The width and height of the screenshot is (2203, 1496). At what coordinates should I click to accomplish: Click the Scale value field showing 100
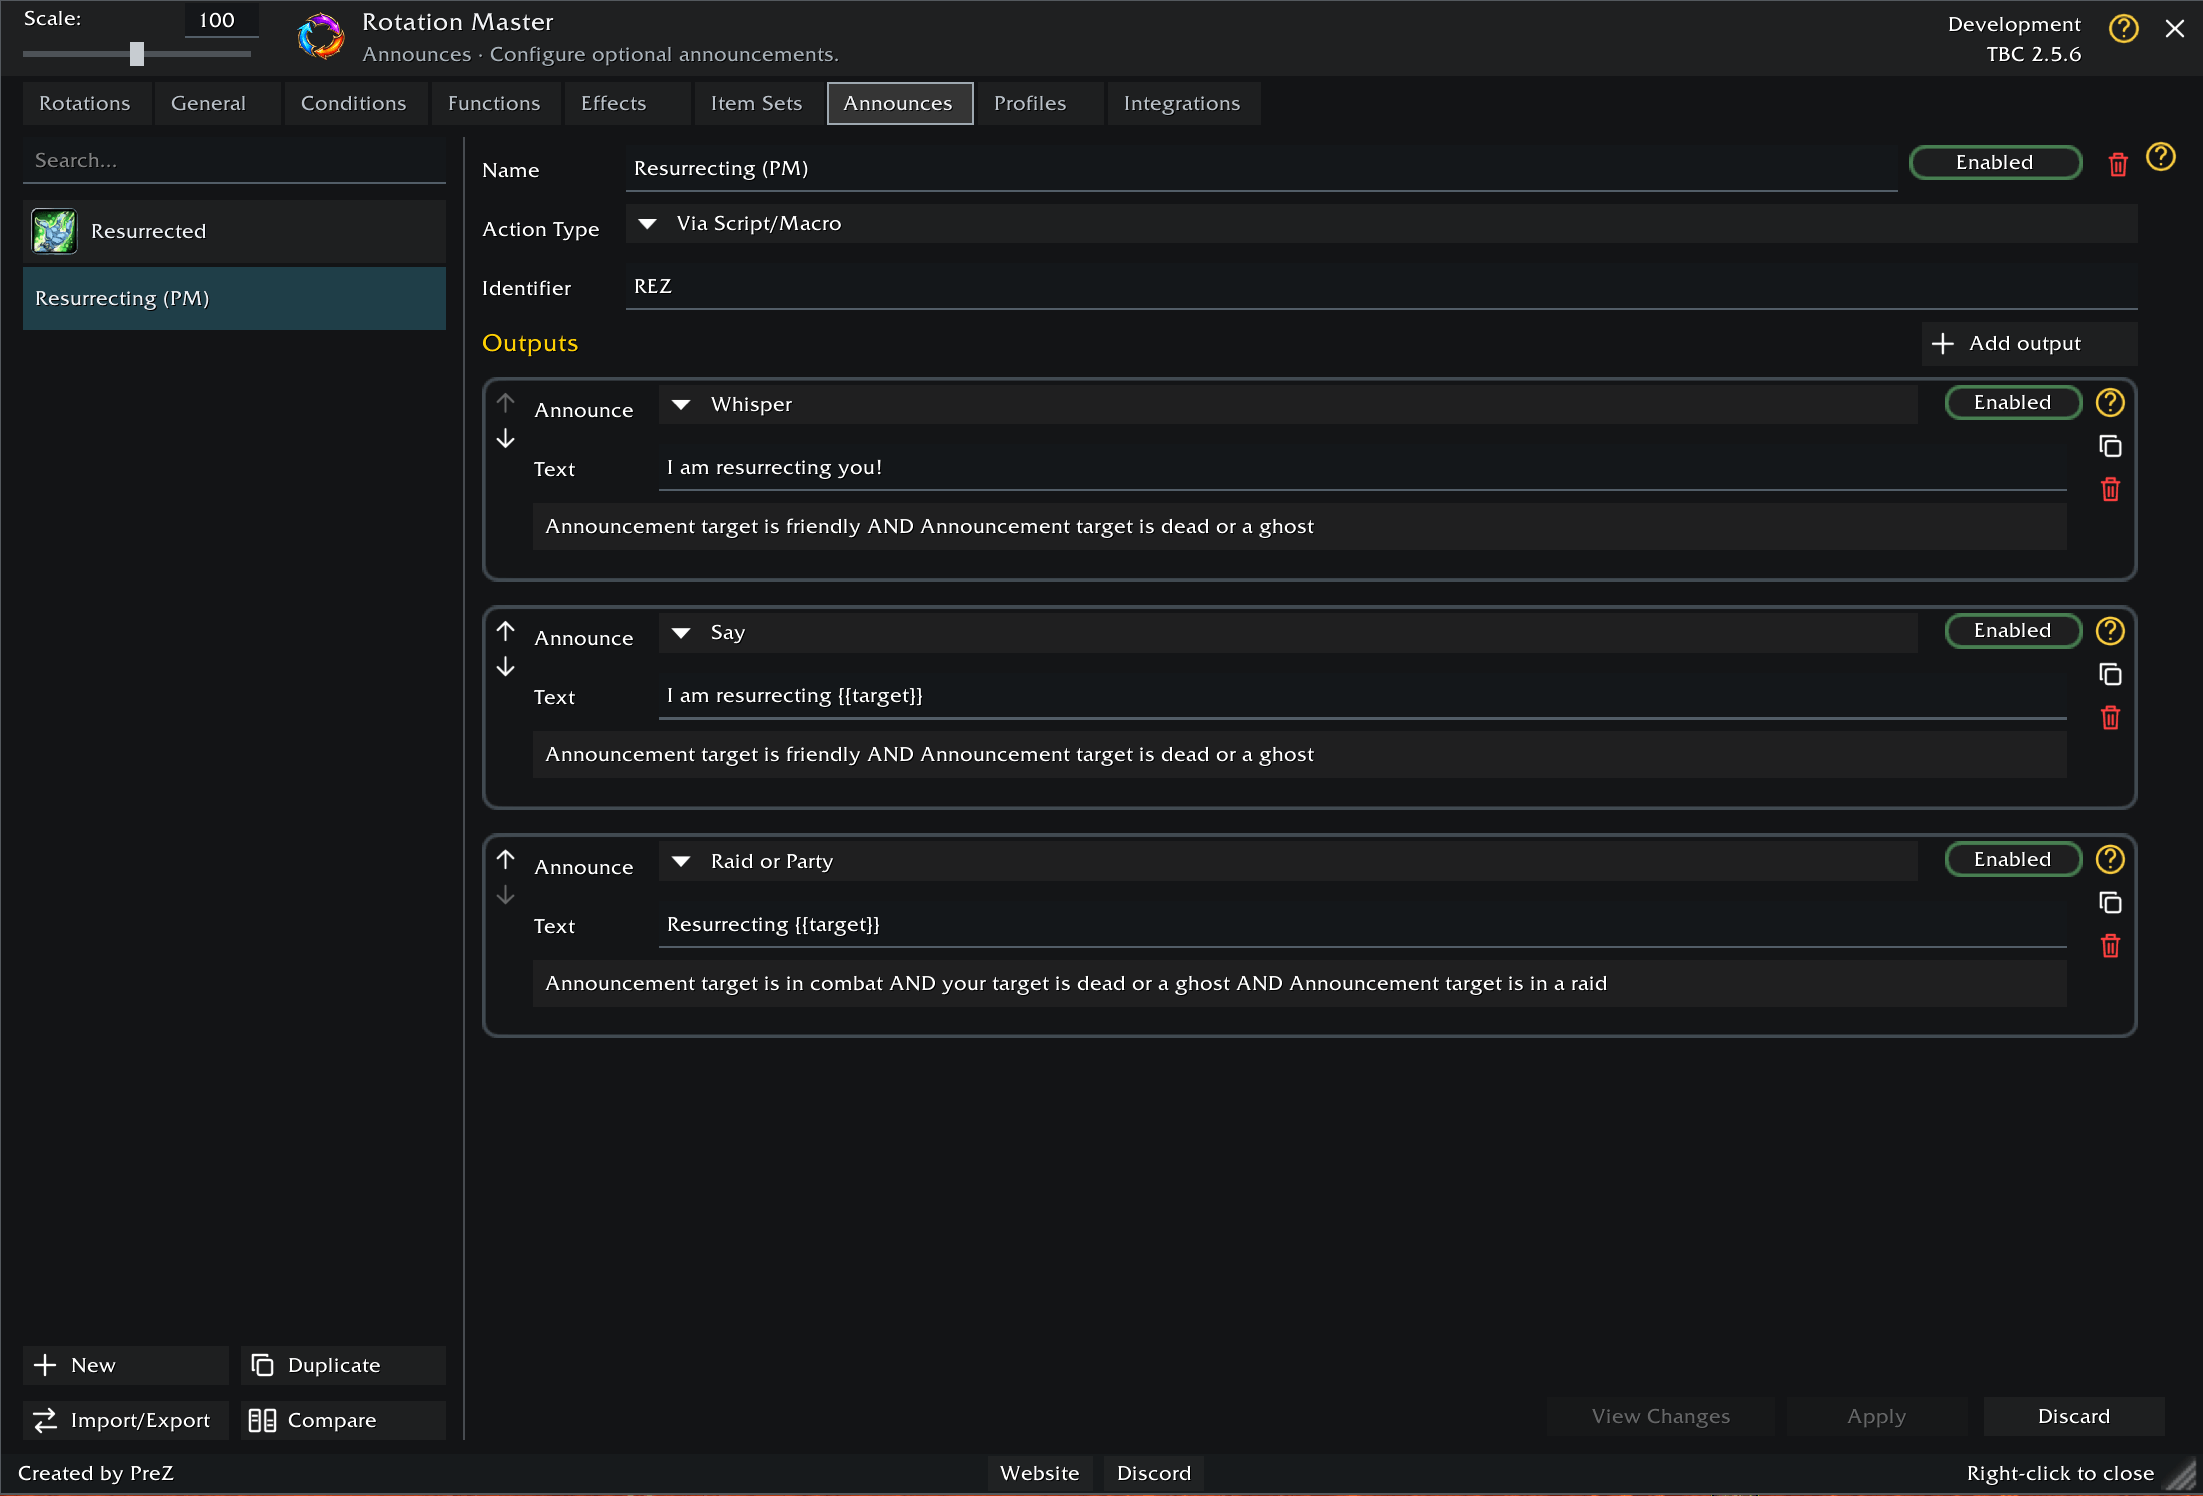220,21
